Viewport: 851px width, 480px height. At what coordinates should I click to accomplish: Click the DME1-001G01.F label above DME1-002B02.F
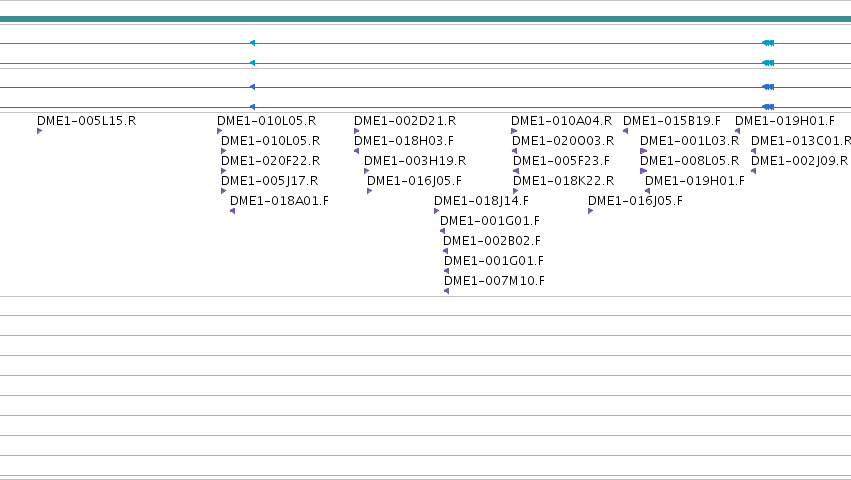coord(490,220)
